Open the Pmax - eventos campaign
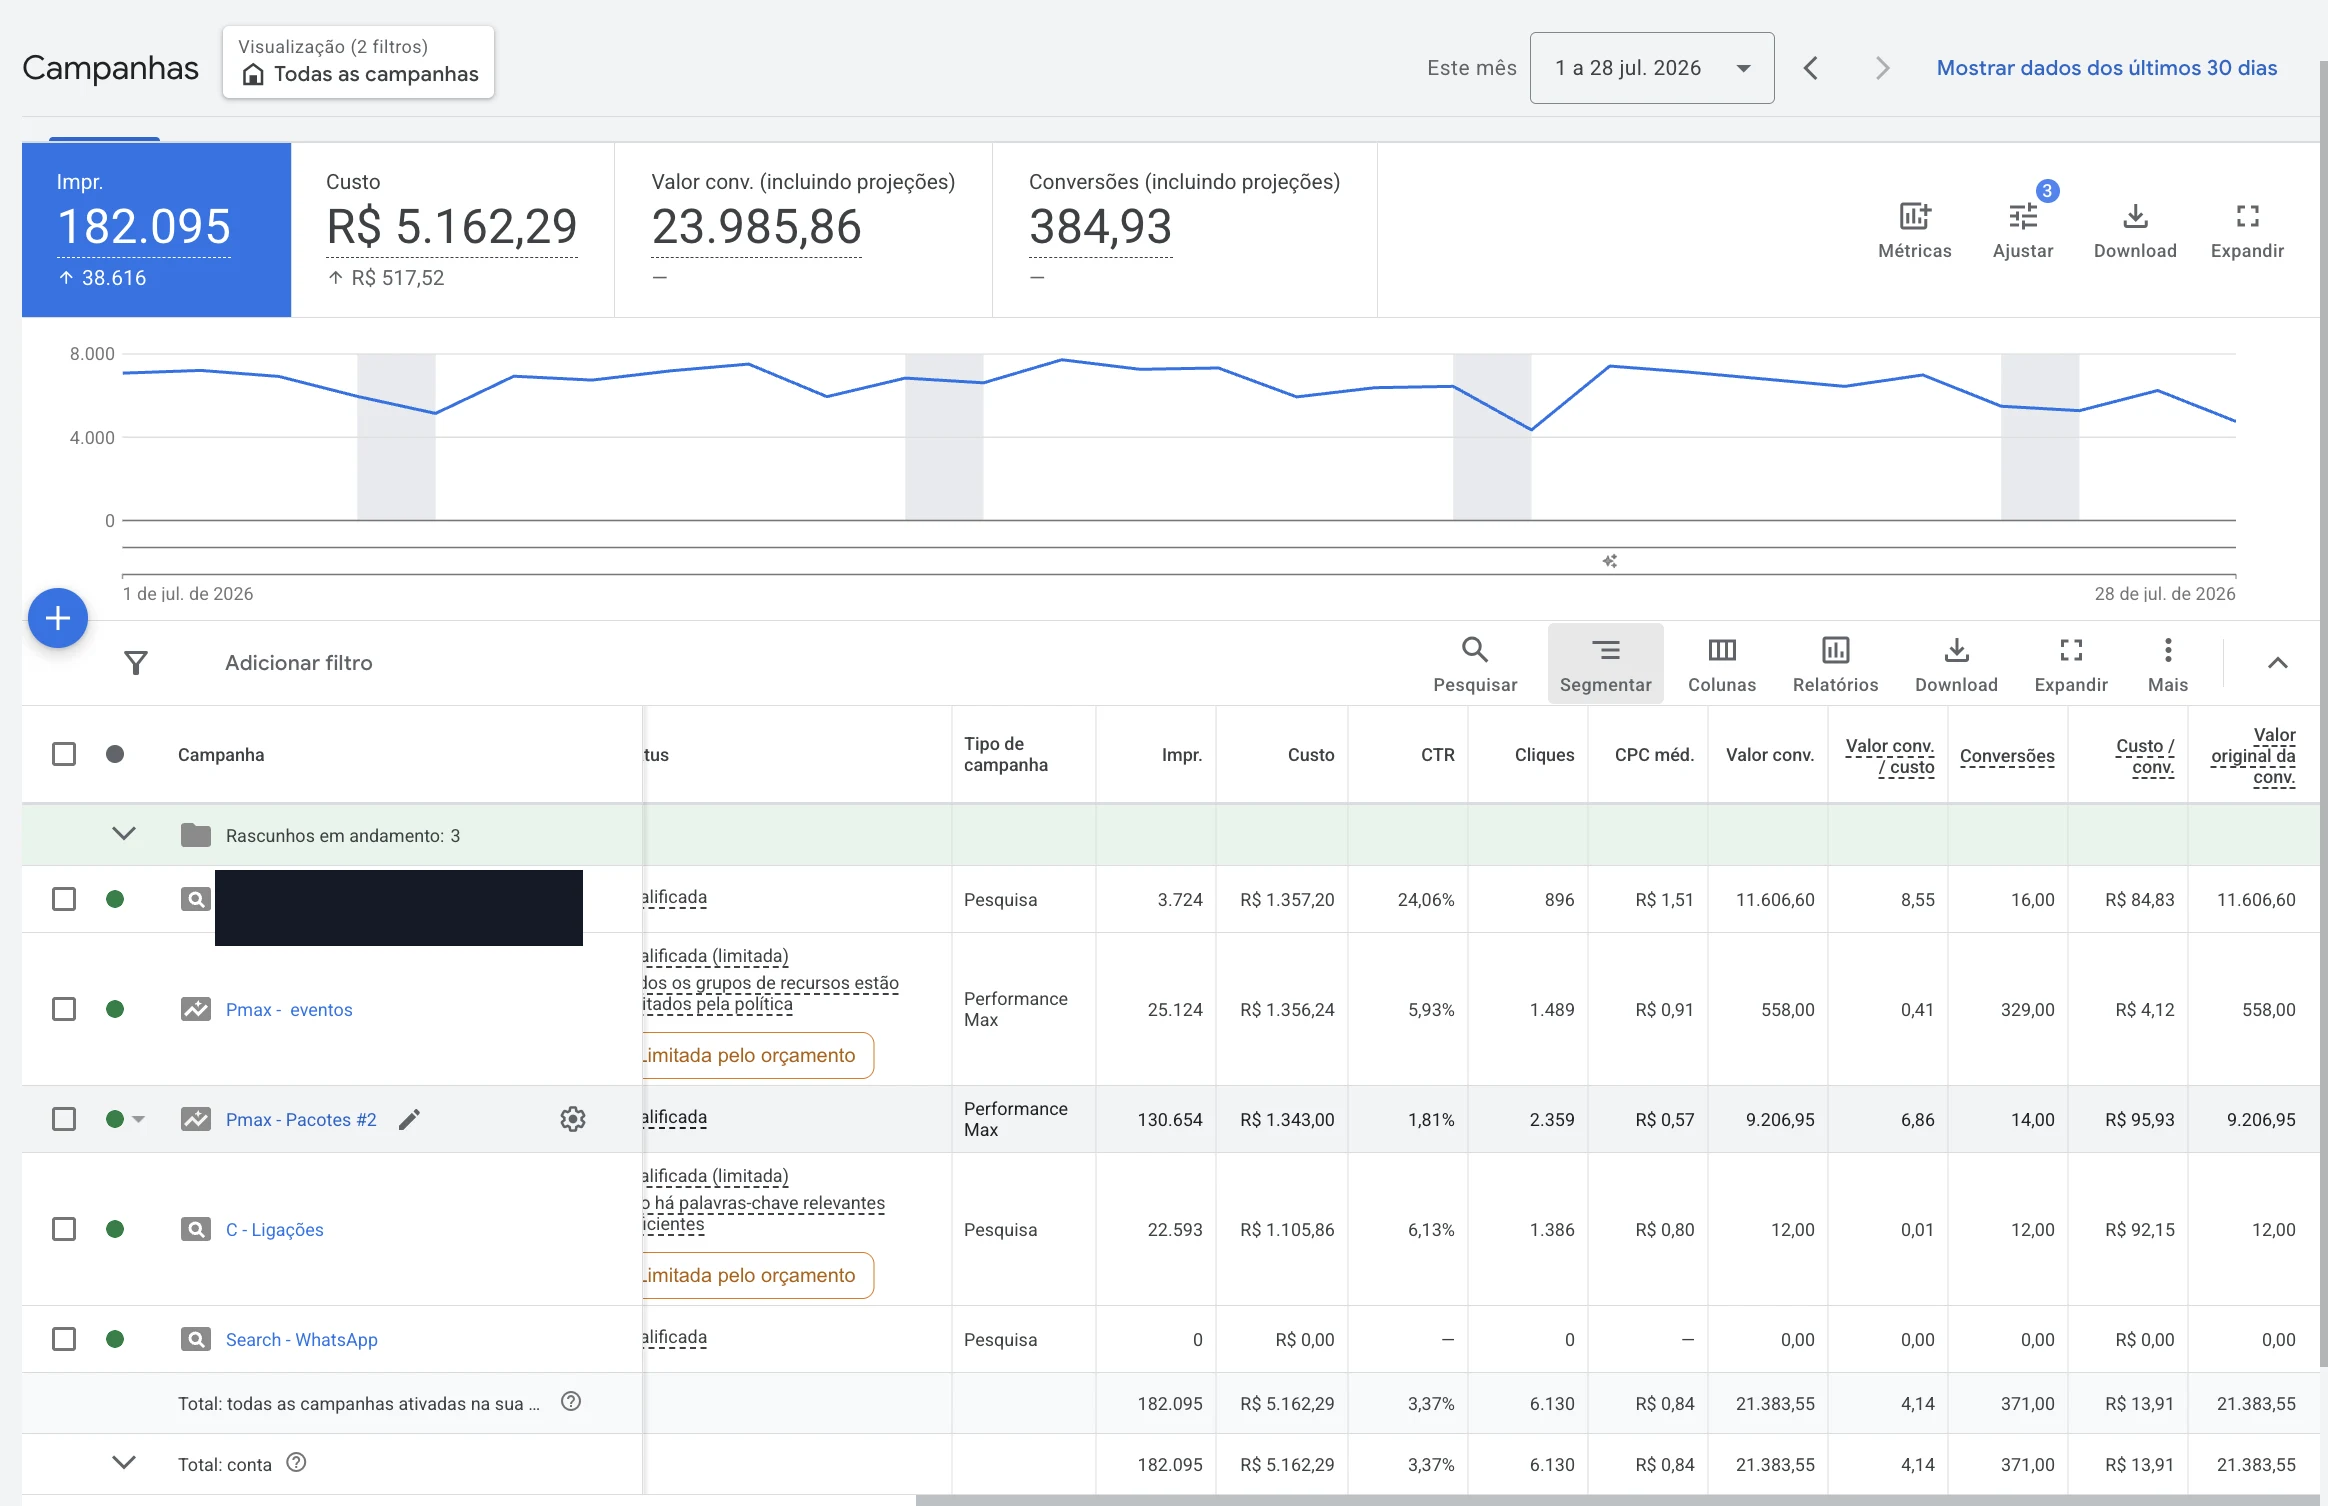 pyautogui.click(x=289, y=1010)
